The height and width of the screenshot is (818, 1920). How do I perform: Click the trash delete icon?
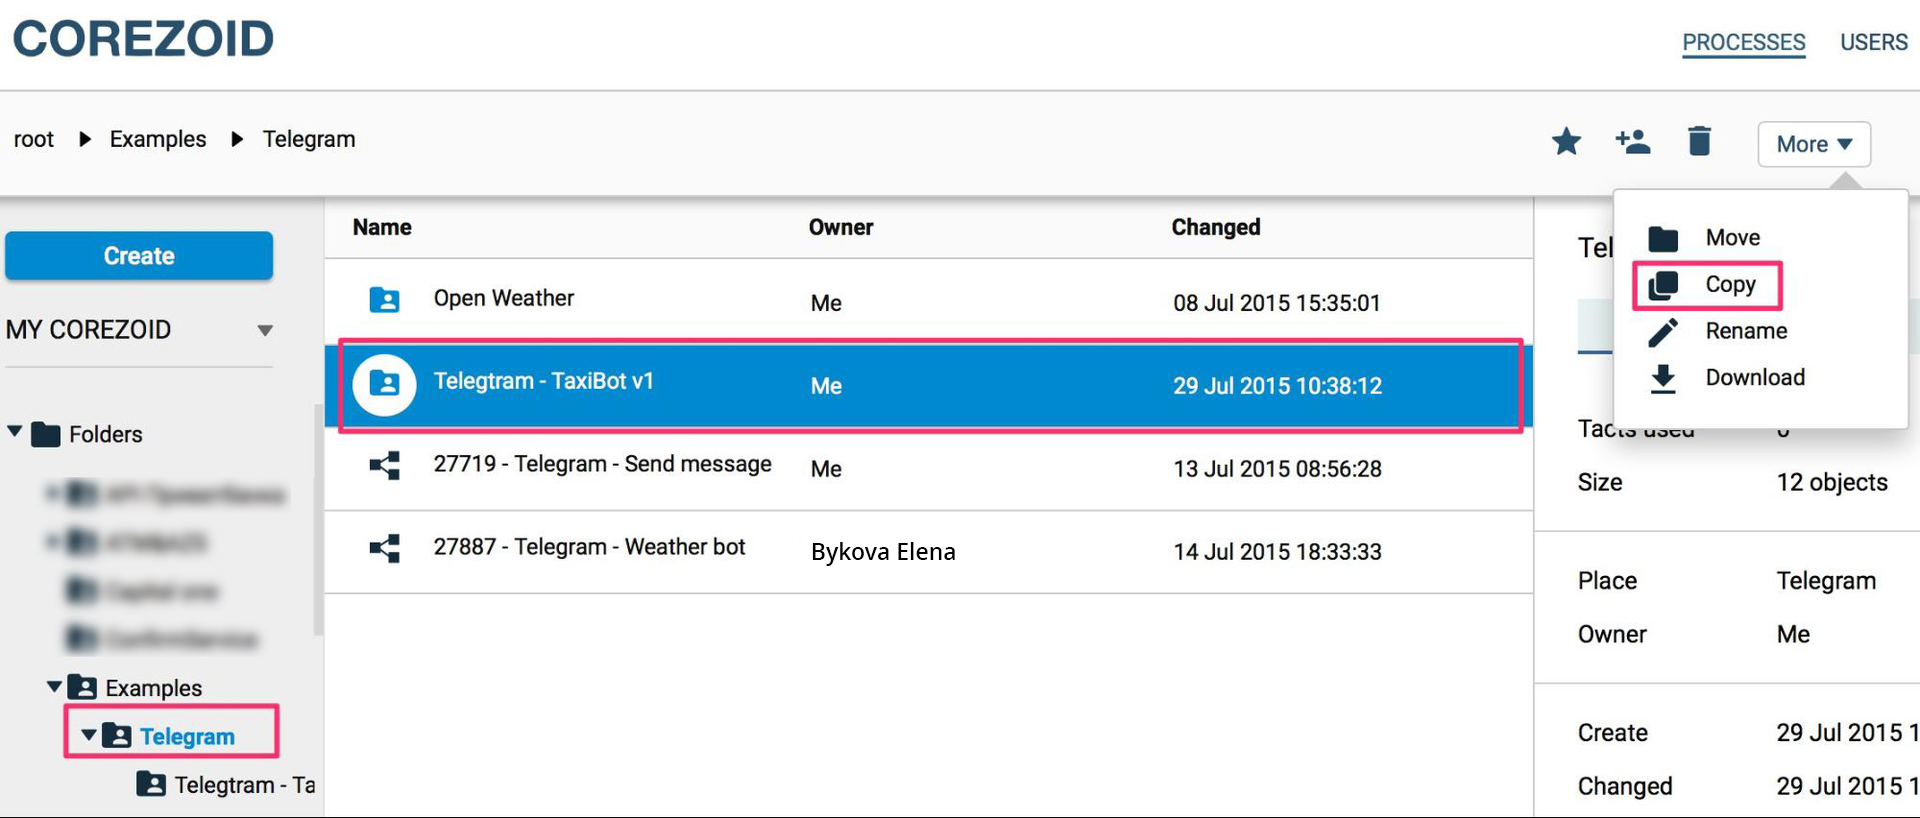1699,142
